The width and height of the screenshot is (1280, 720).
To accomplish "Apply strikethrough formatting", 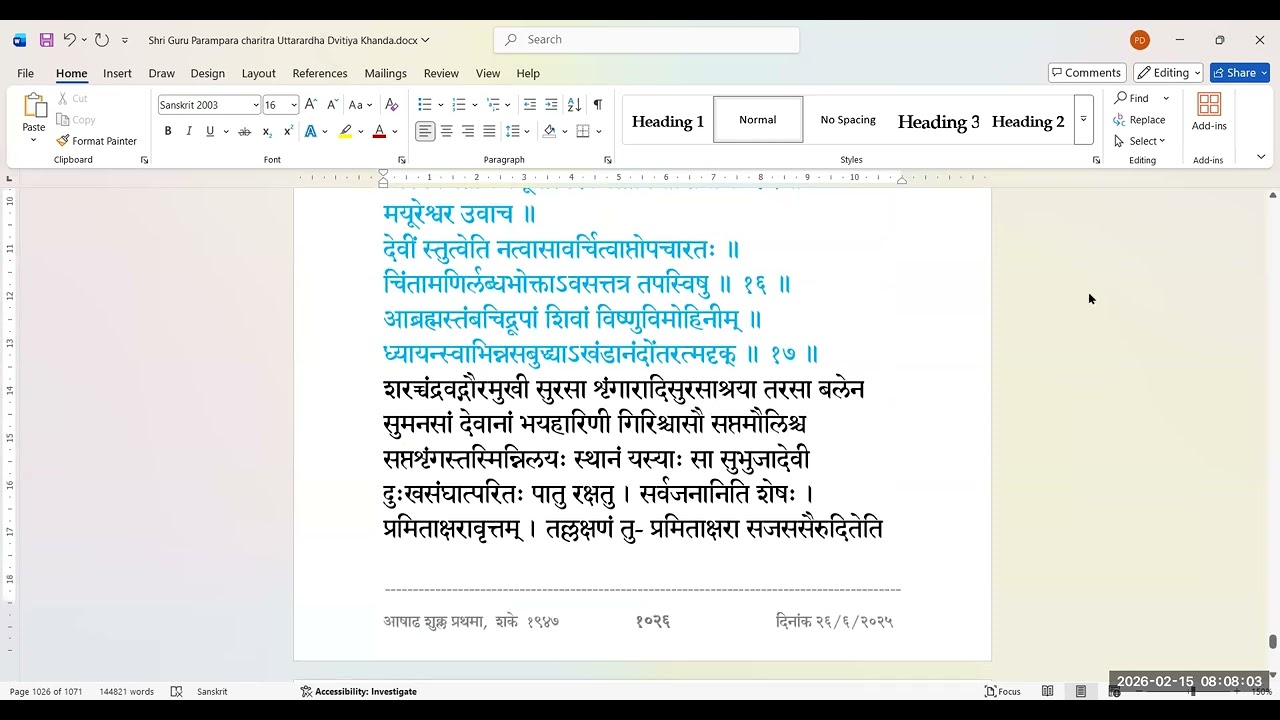I will pos(244,132).
